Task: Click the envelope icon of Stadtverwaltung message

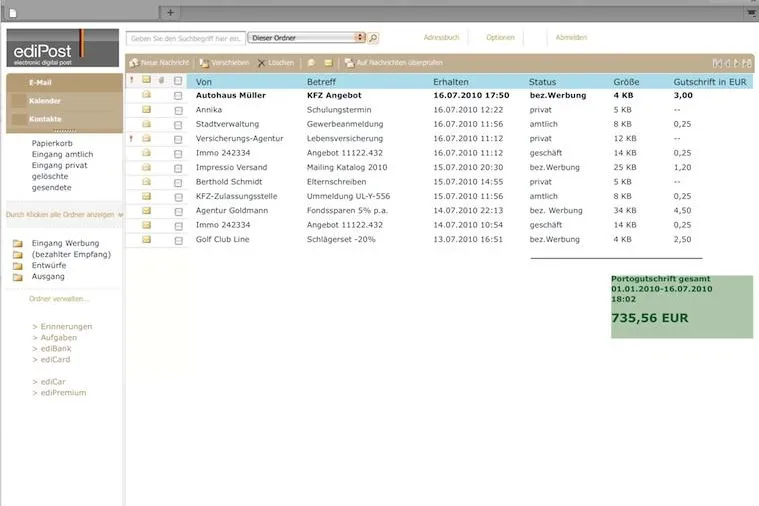Action: tap(146, 123)
